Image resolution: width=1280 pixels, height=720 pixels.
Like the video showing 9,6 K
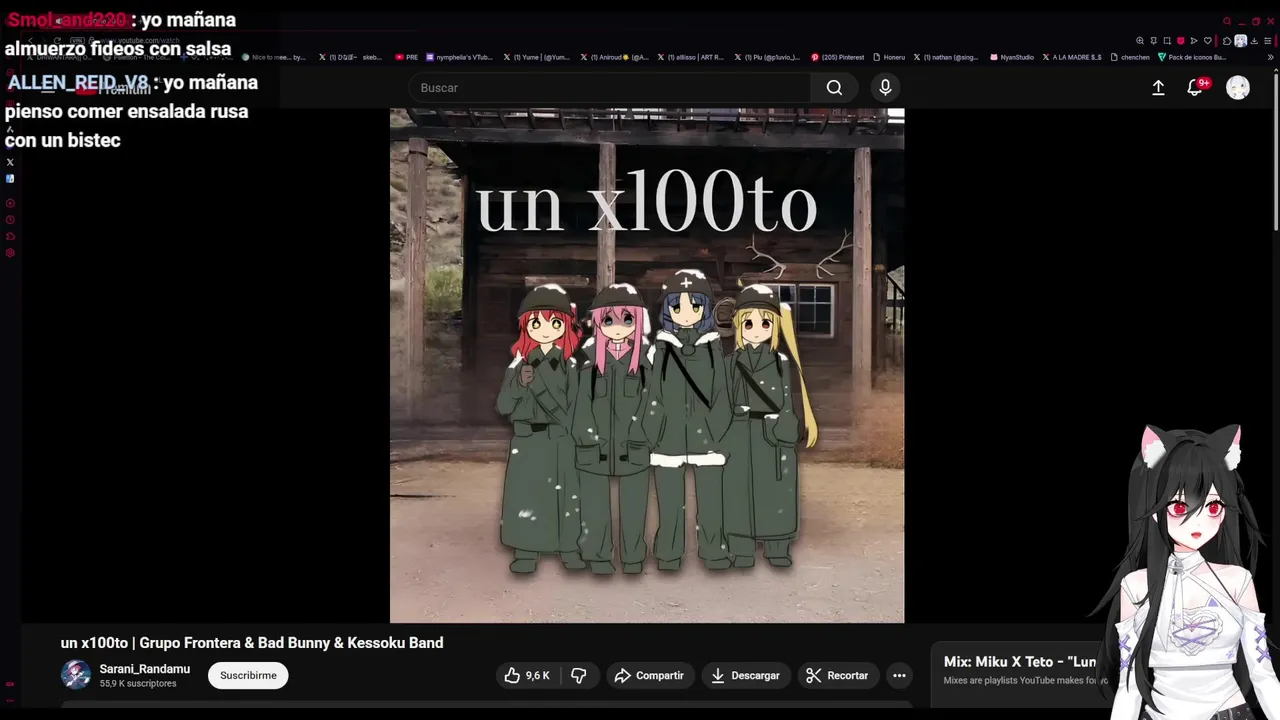(x=527, y=676)
